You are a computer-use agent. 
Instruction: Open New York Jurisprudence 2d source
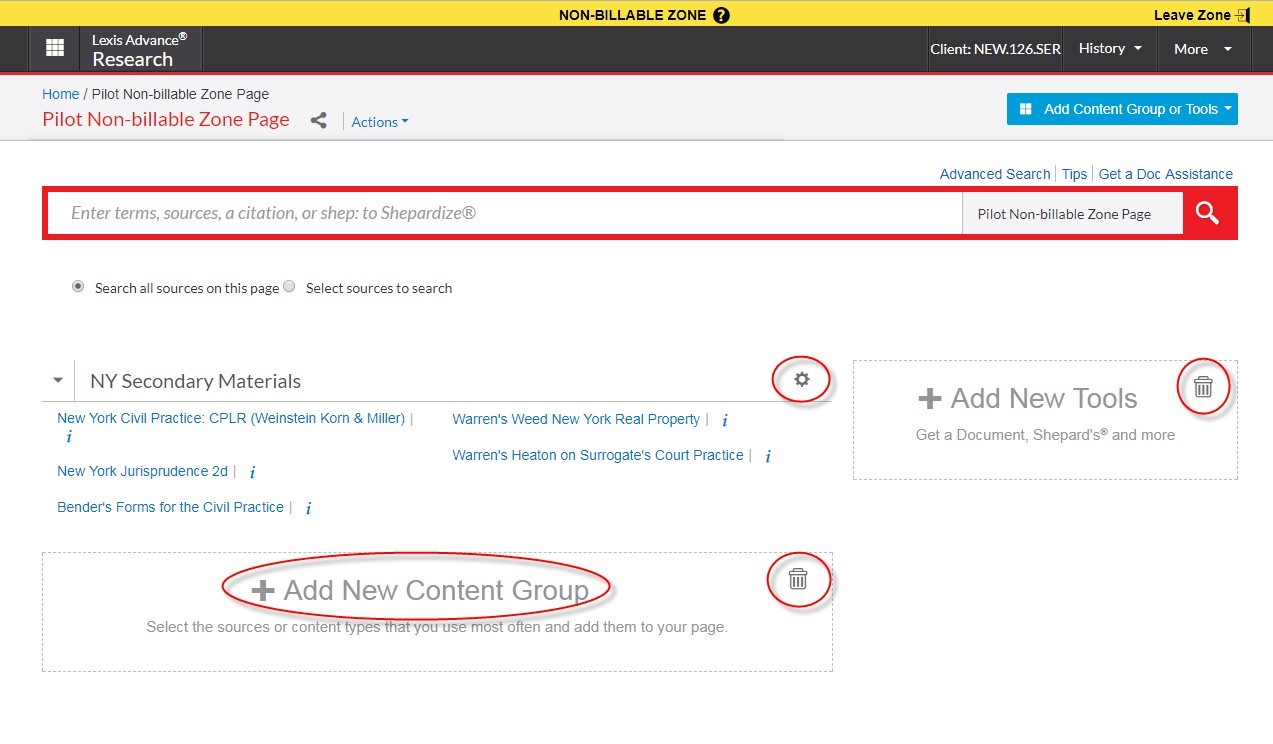tap(142, 471)
